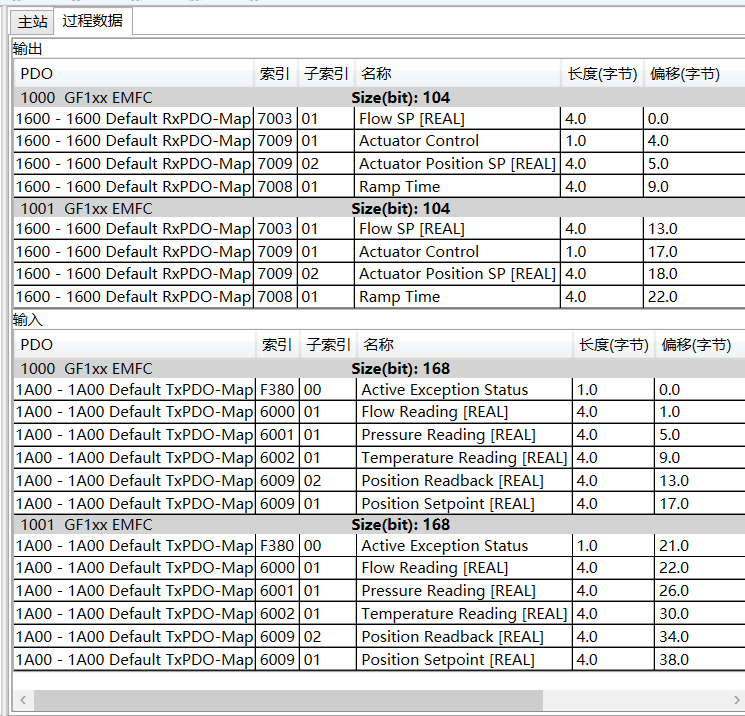The image size is (745, 716).
Task: Click offset value 38.0 cell
Action: pyautogui.click(x=674, y=660)
